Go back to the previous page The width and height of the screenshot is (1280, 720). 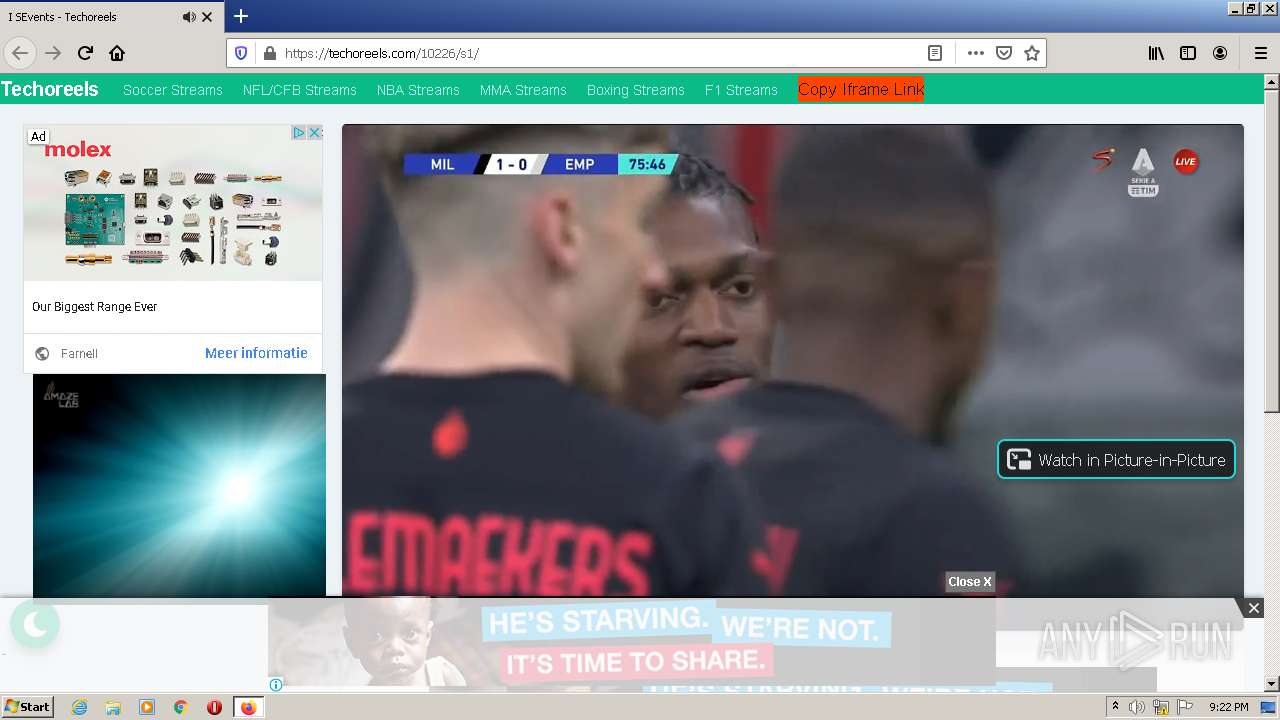pos(20,53)
